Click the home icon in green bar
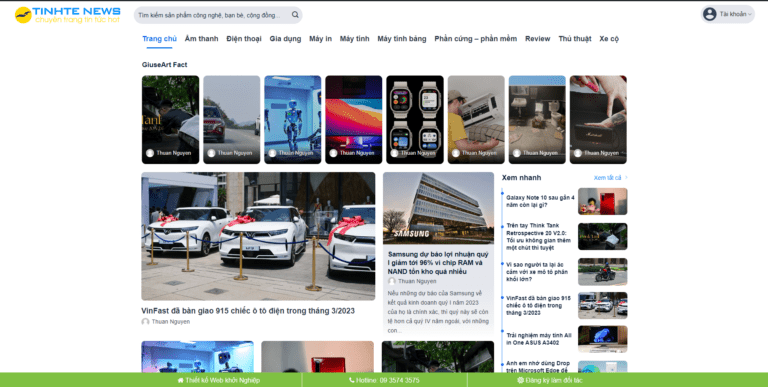This screenshot has height=387, width=768. [x=181, y=380]
